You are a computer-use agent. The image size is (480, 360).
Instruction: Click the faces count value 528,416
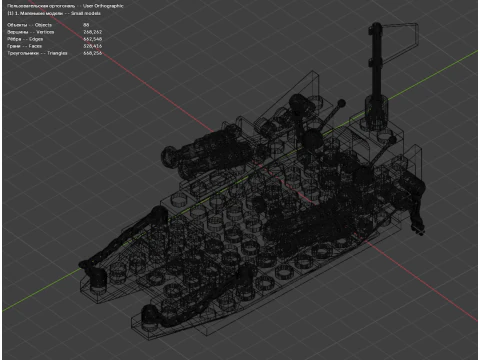point(92,46)
